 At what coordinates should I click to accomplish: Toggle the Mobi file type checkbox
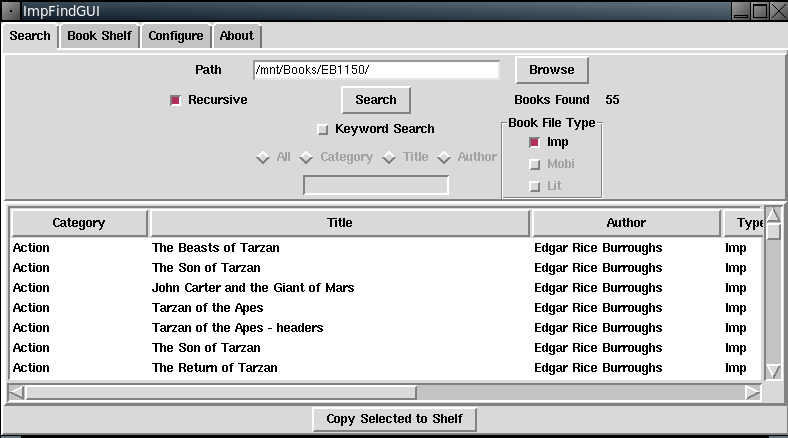coord(535,164)
